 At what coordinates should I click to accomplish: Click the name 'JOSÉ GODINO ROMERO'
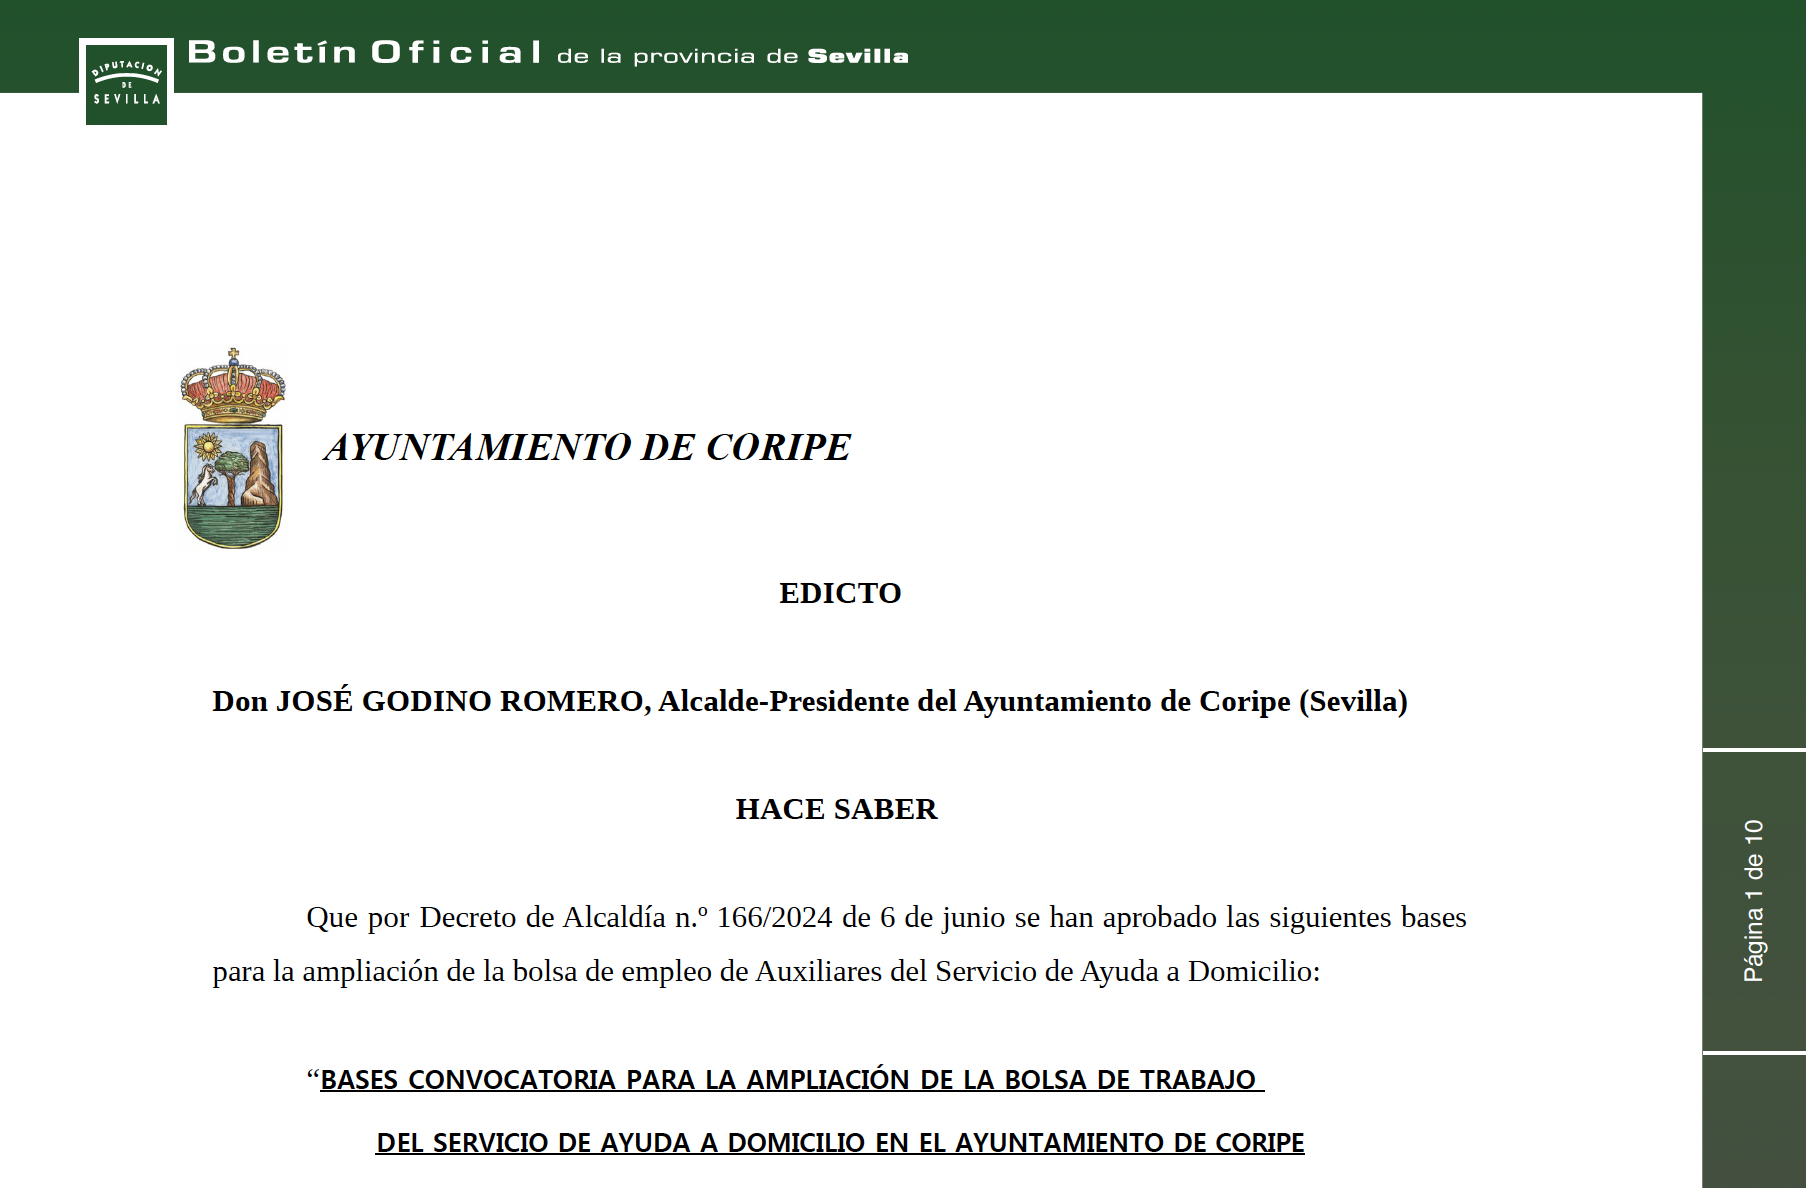(x=460, y=701)
